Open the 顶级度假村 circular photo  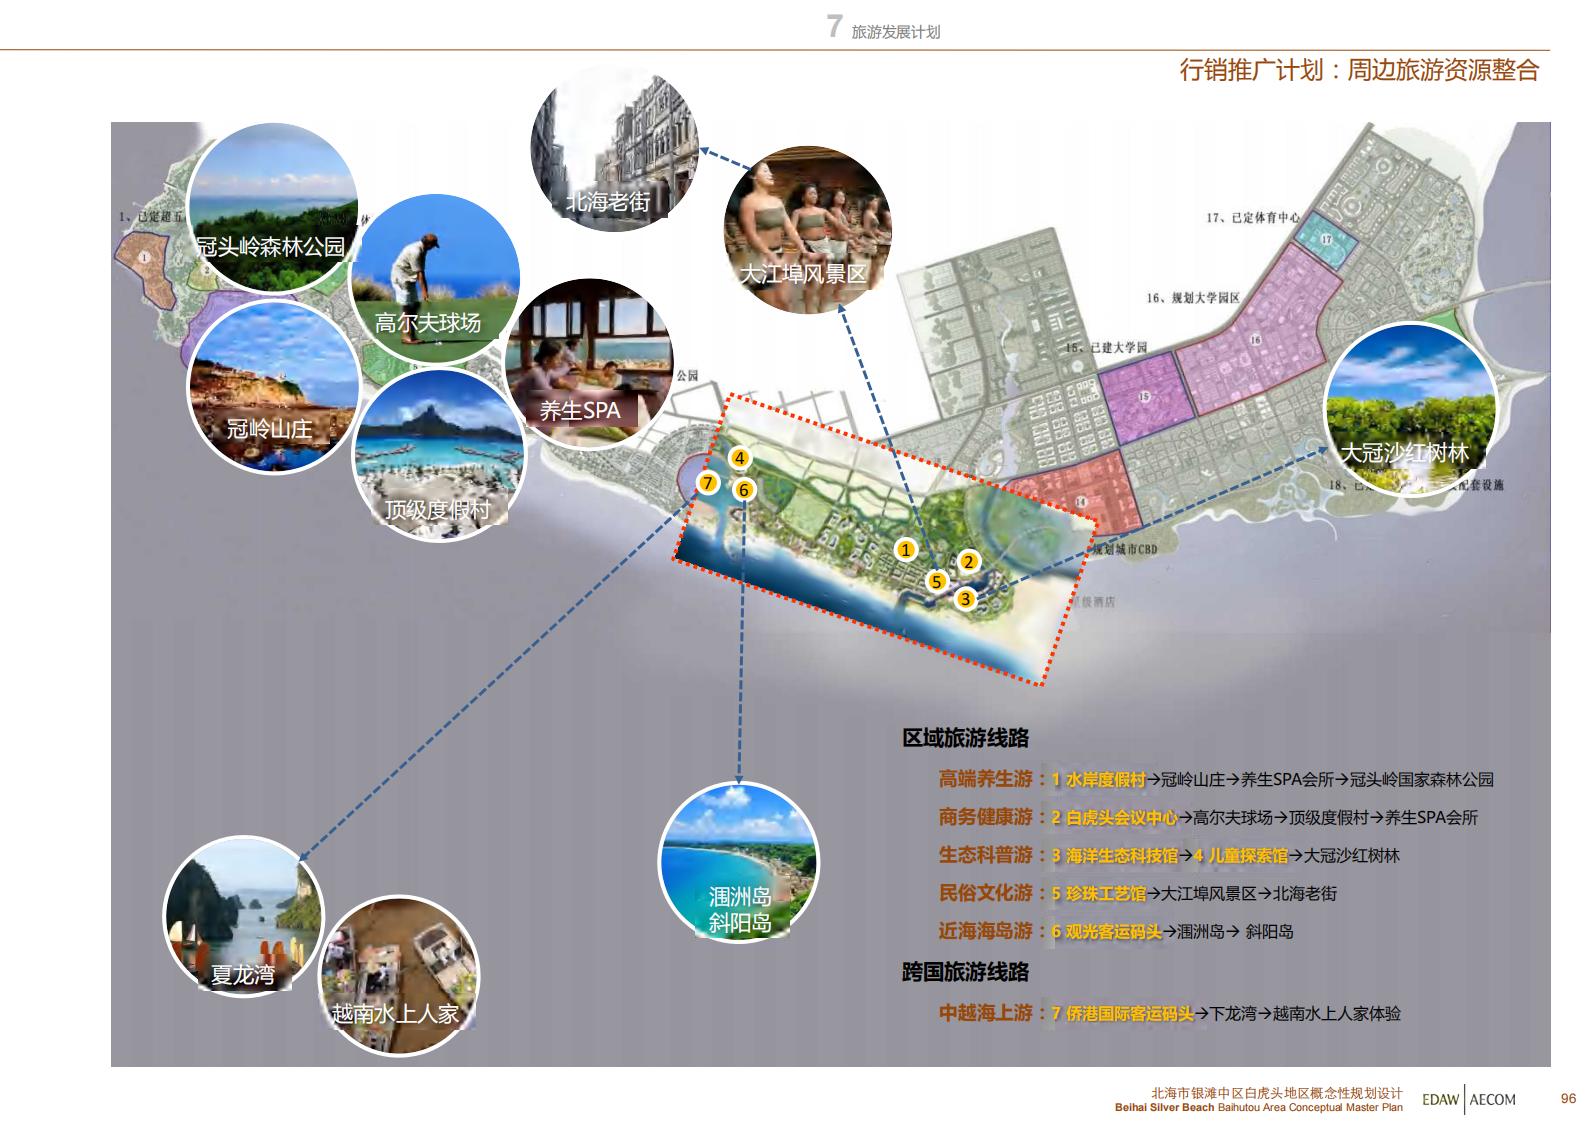[439, 455]
